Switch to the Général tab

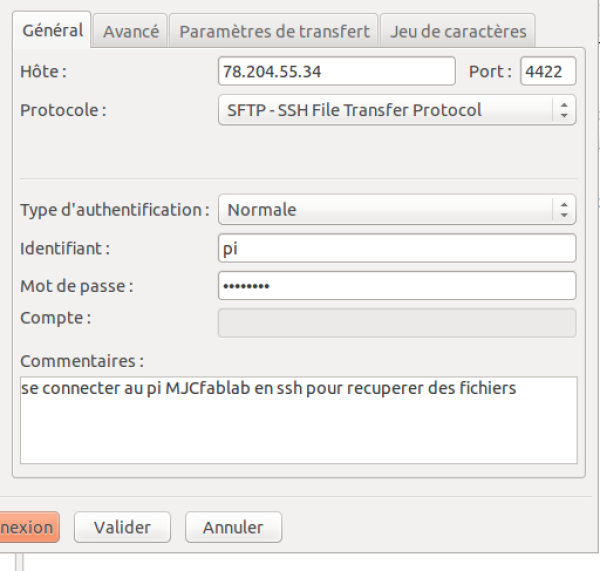coord(53,30)
